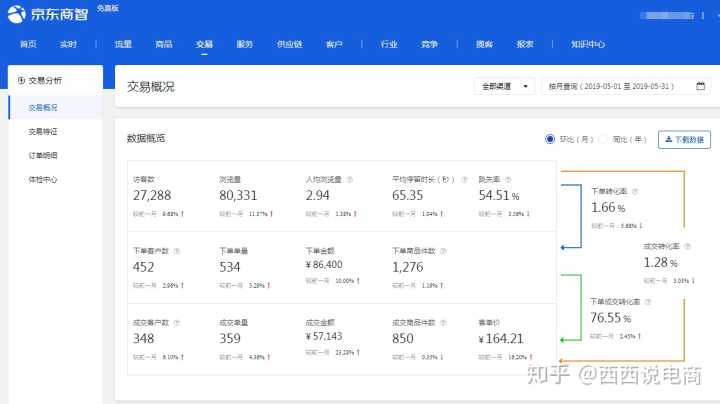Open the 按月查询 date range picker
Viewport: 720px width, 404px height.
pyautogui.click(x=620, y=87)
